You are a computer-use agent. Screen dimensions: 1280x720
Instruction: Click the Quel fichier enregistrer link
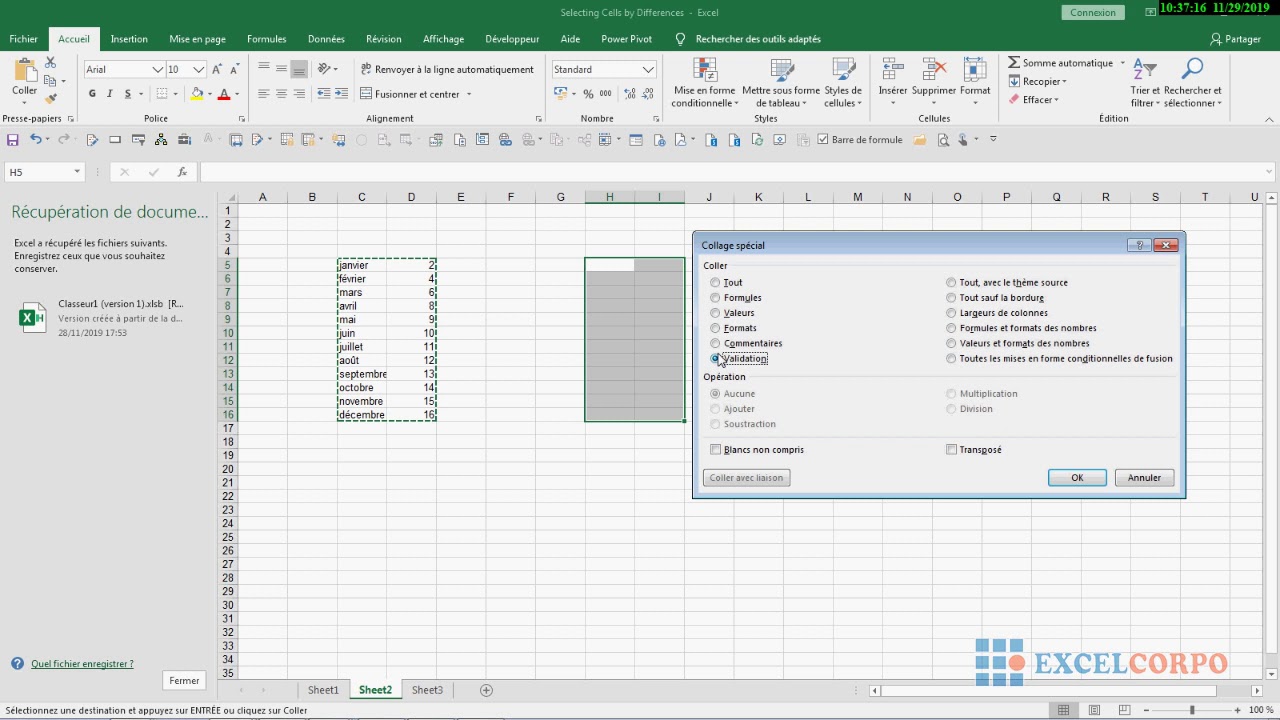[x=82, y=664]
